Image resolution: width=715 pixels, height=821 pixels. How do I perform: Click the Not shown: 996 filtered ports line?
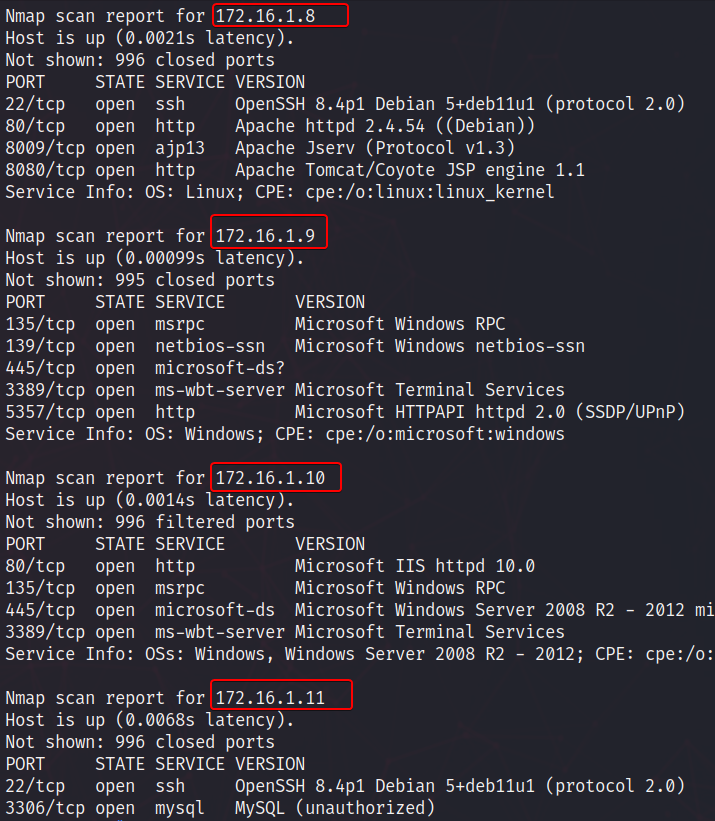tap(150, 522)
